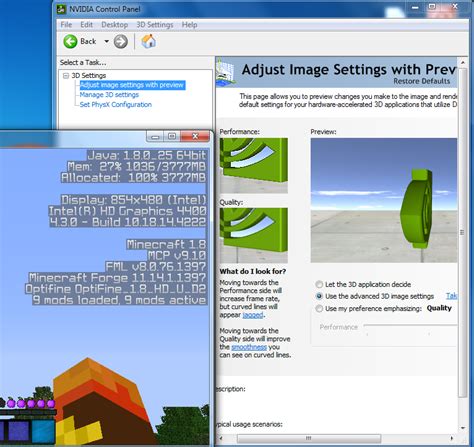
Task: Click horizontal scrollbar right arrow
Action: click(452, 438)
